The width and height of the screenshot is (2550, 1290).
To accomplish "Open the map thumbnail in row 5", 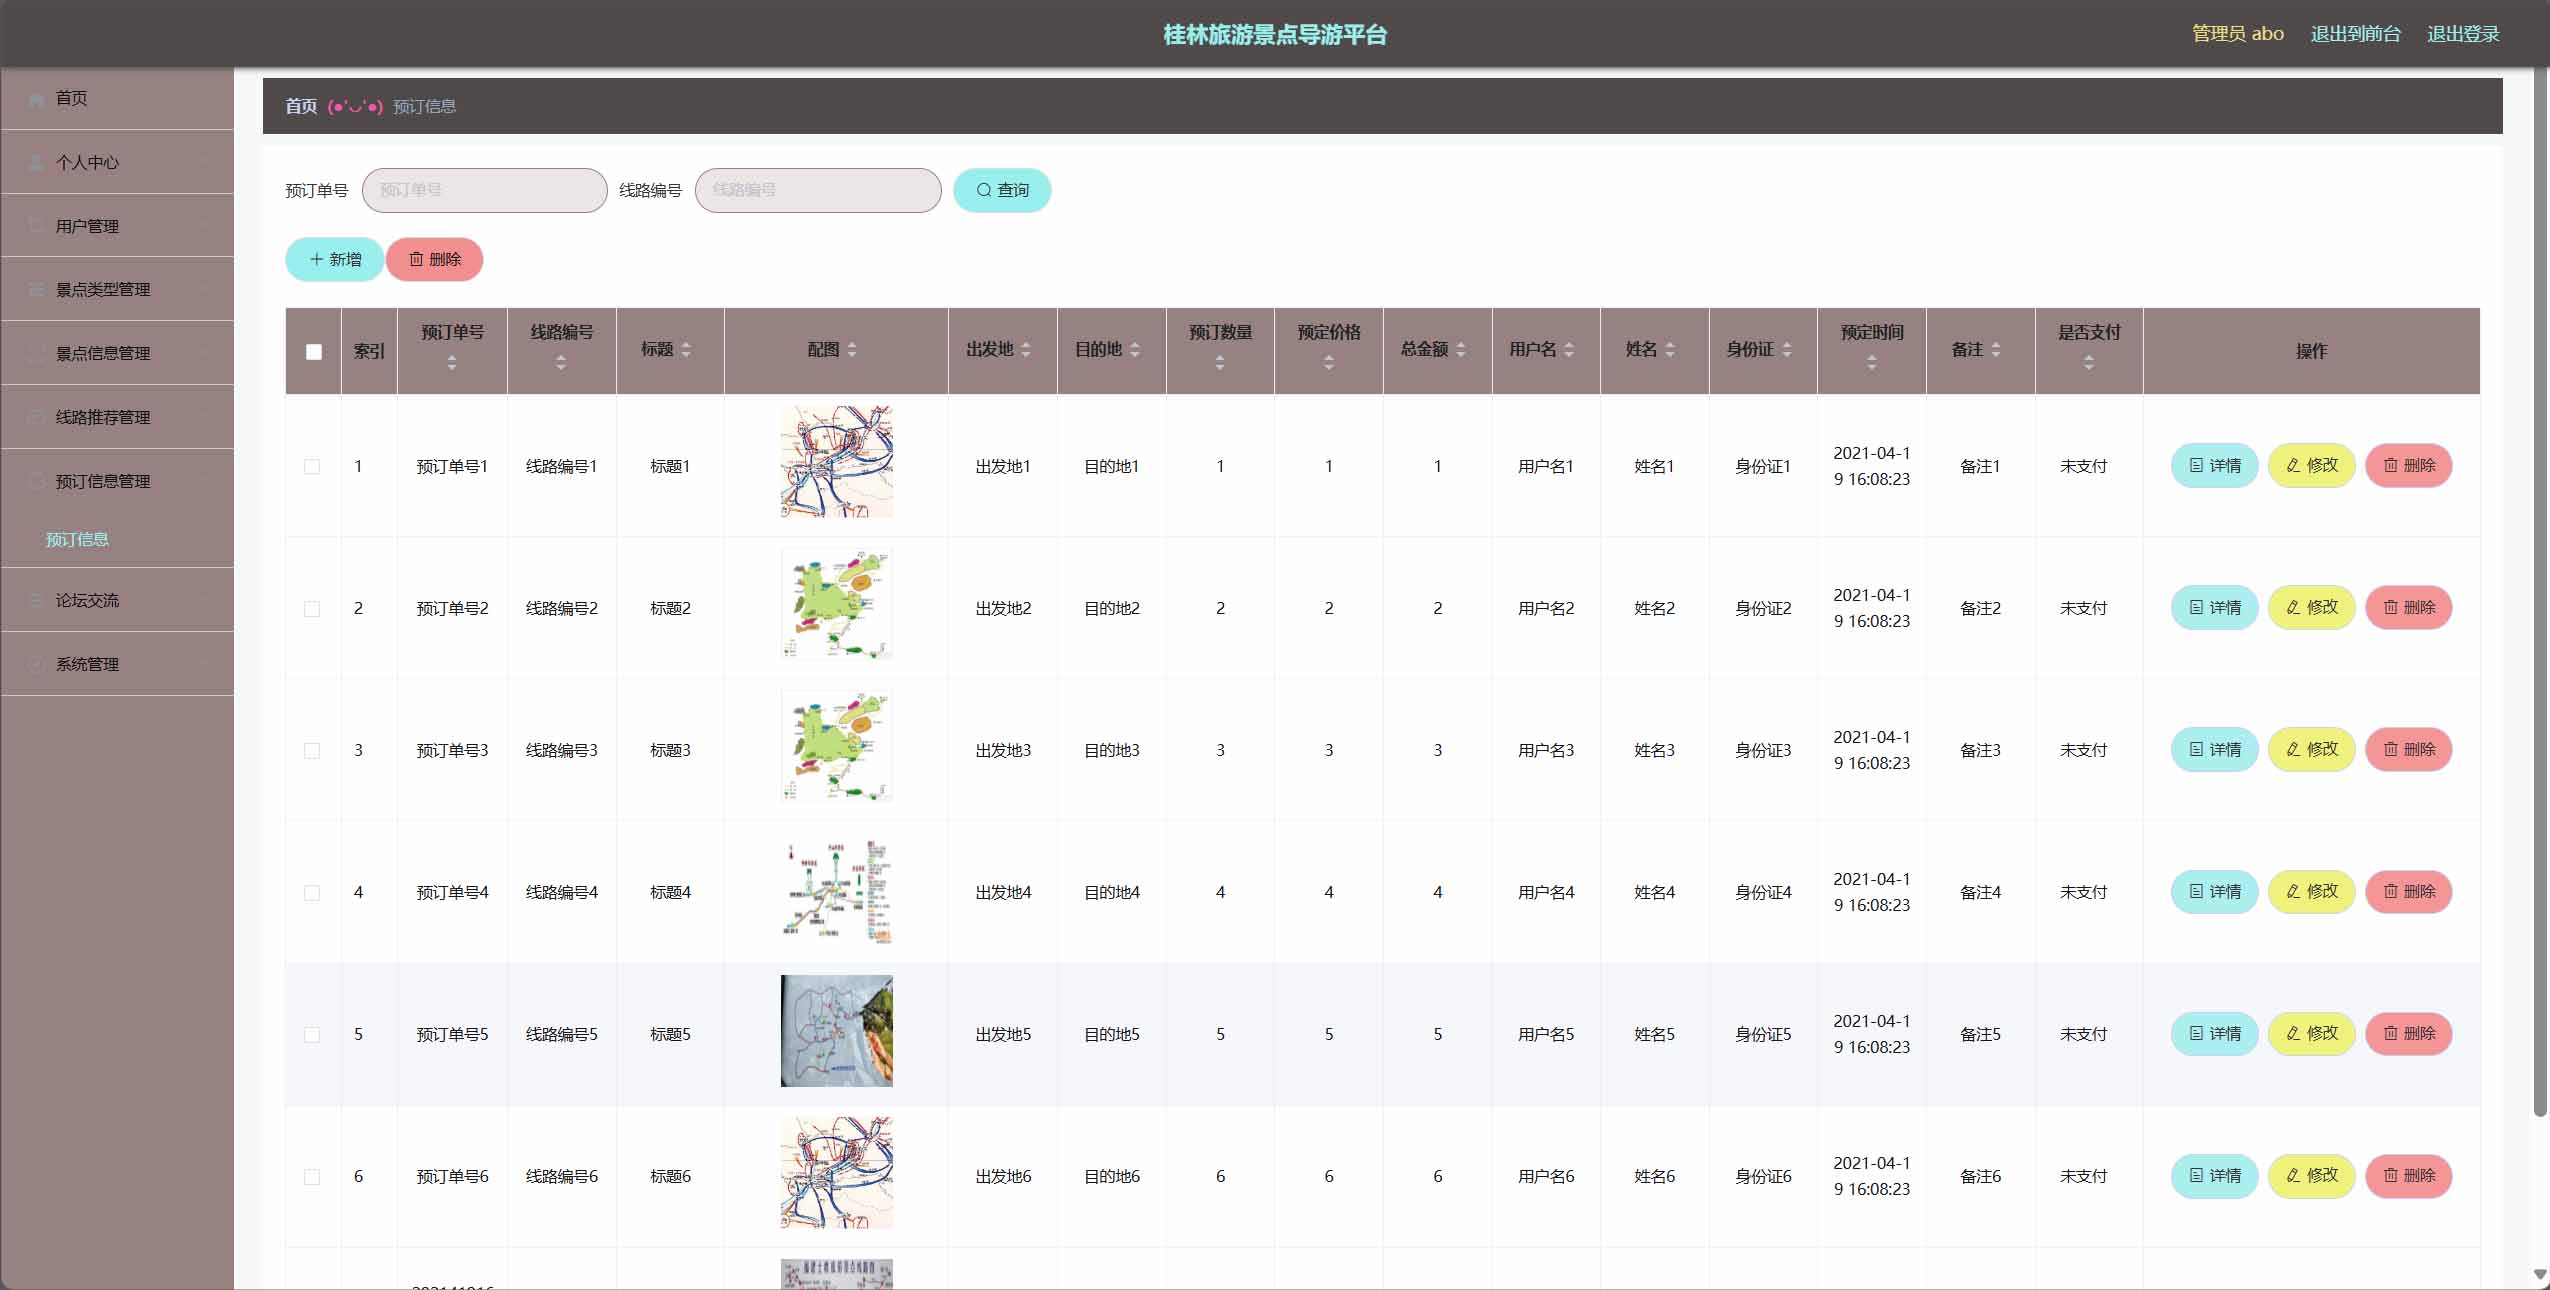I will 837,1031.
